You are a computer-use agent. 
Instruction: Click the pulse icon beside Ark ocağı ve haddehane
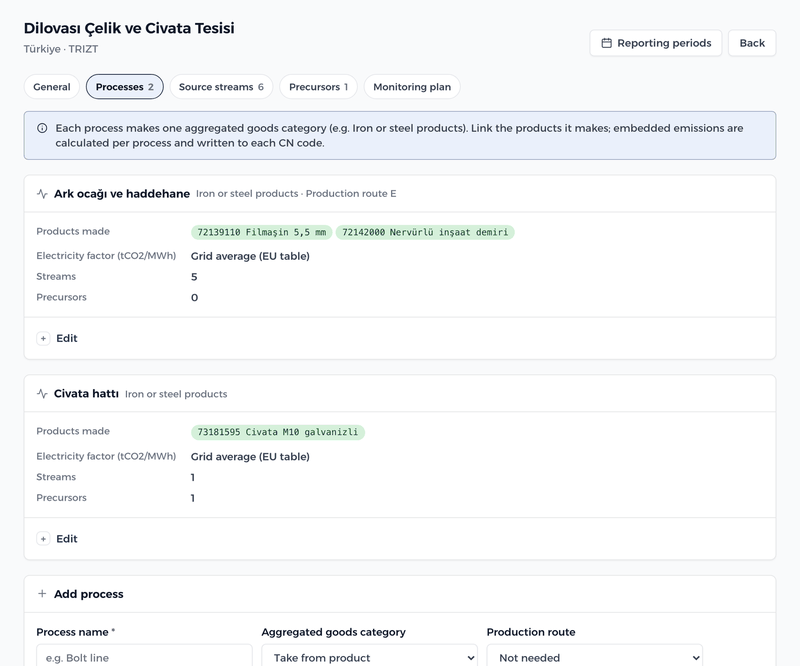pos(42,194)
